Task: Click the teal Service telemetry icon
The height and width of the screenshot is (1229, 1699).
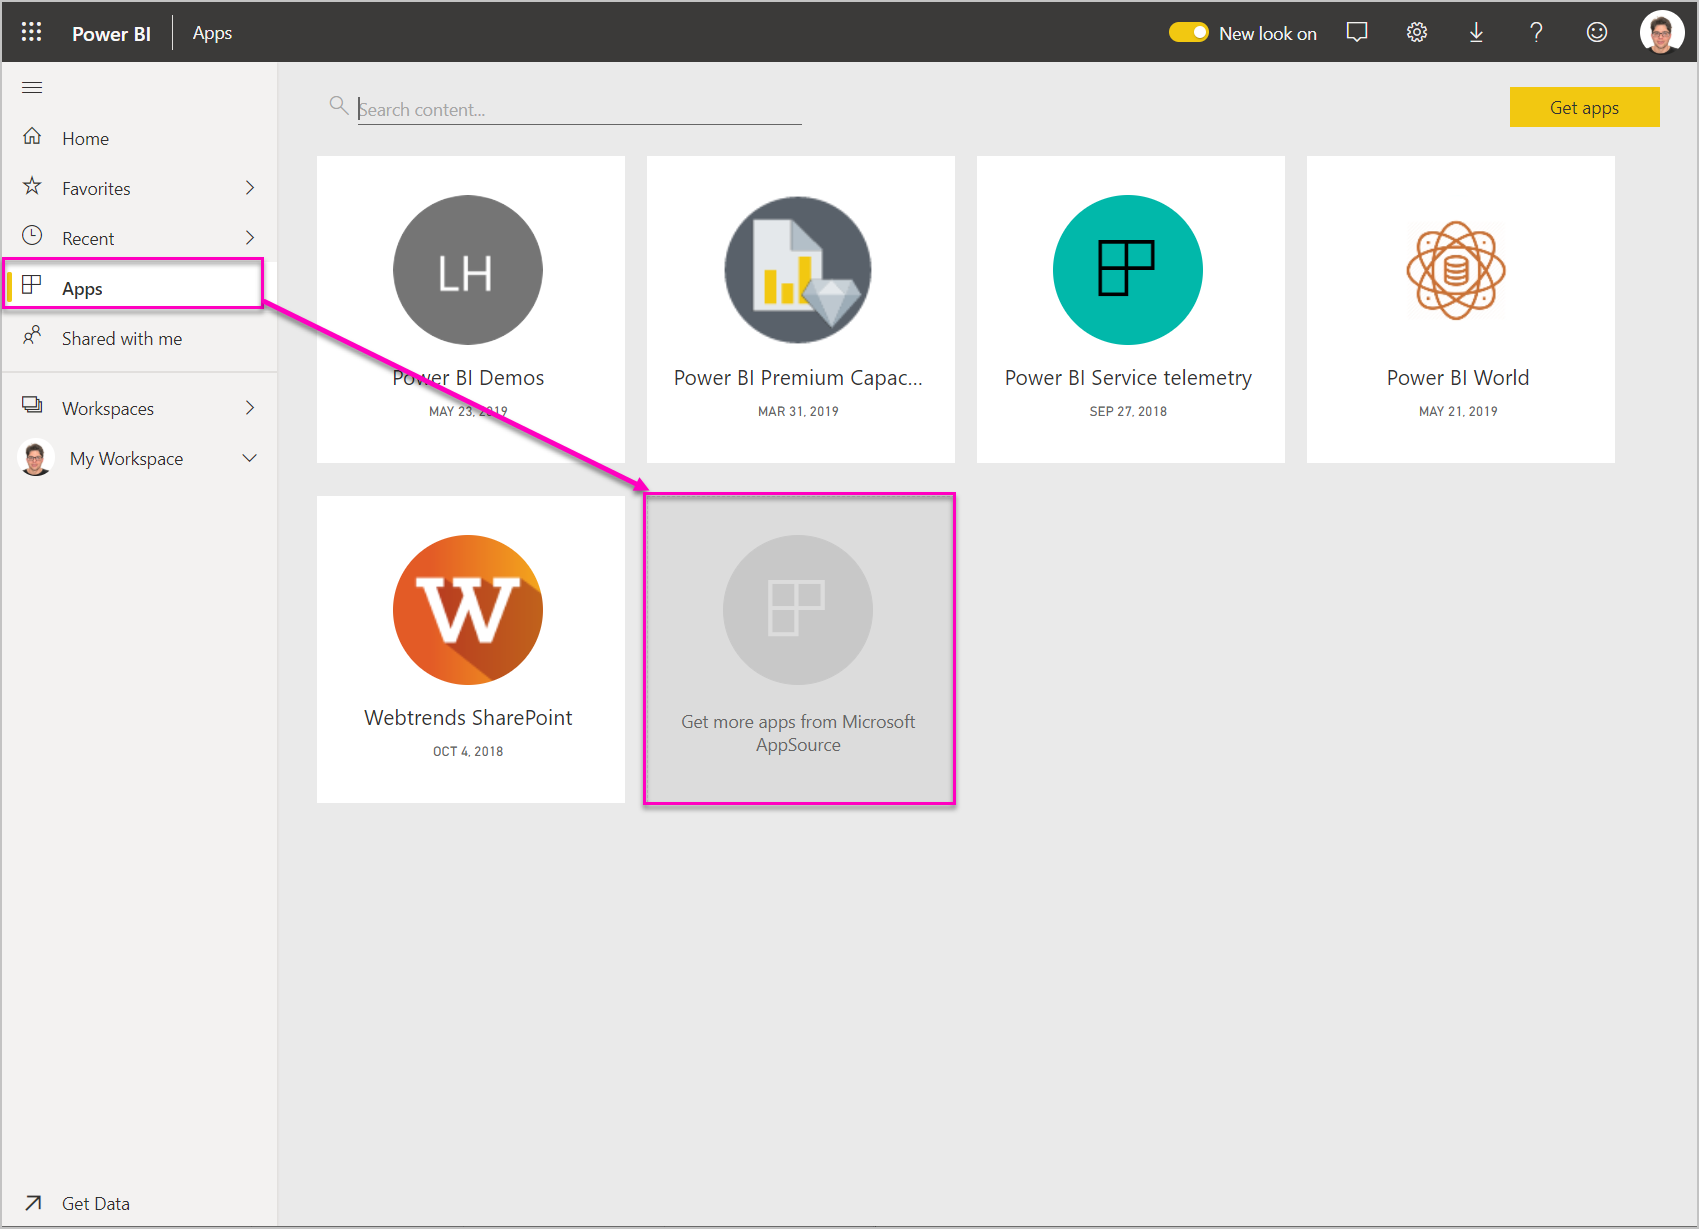Action: coord(1128,270)
